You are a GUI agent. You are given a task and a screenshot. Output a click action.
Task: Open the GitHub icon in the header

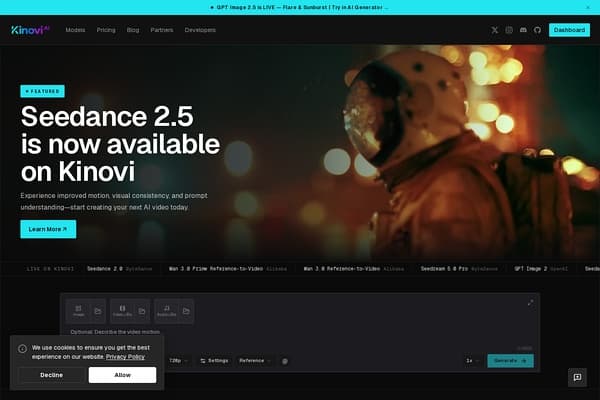[x=537, y=30]
